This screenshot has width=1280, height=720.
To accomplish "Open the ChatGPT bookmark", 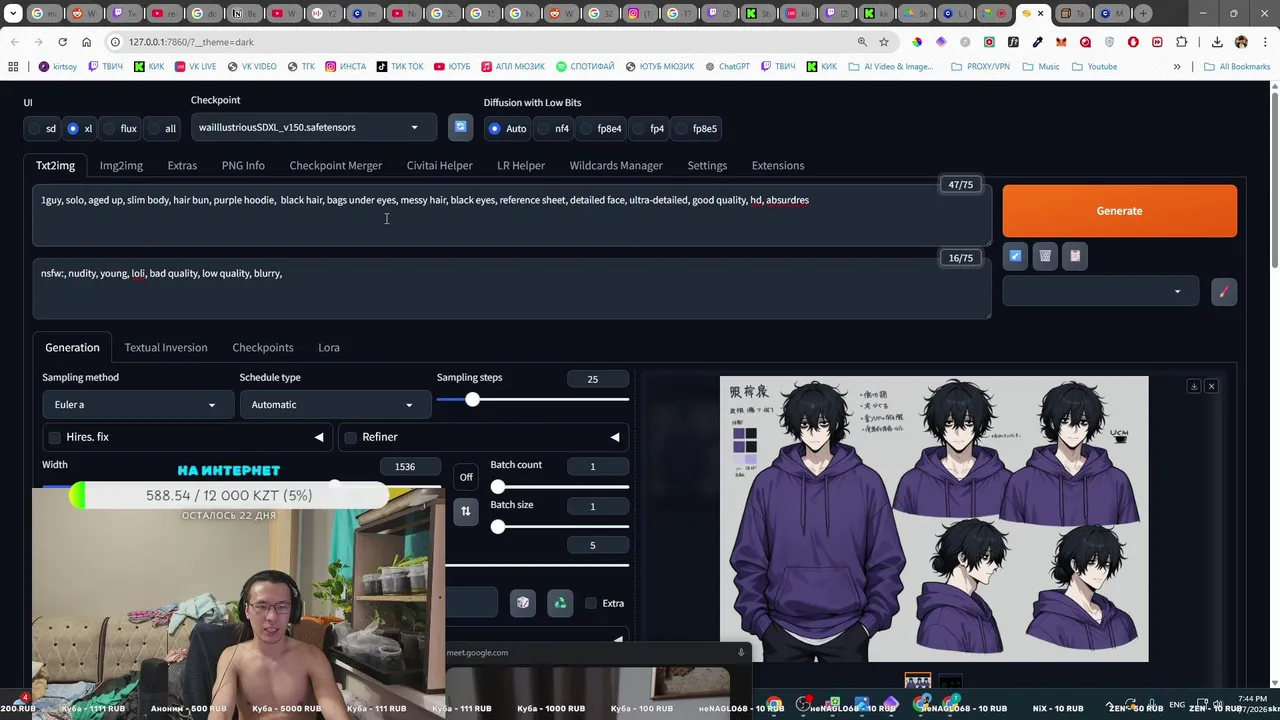I will (726, 66).
